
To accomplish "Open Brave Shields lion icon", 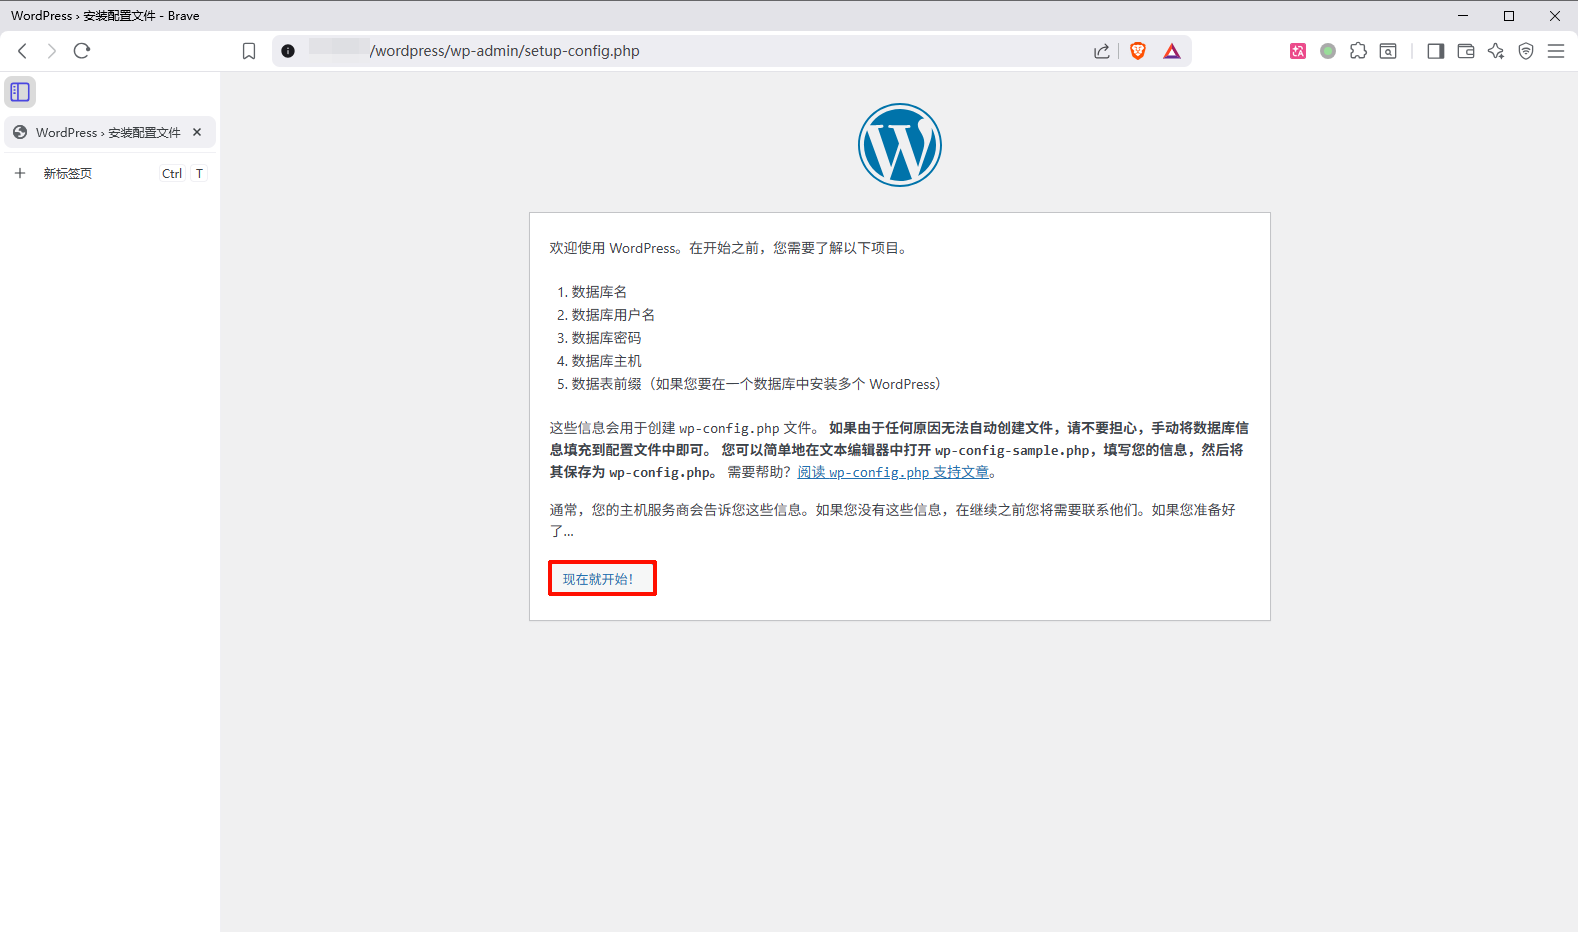I will [x=1137, y=51].
